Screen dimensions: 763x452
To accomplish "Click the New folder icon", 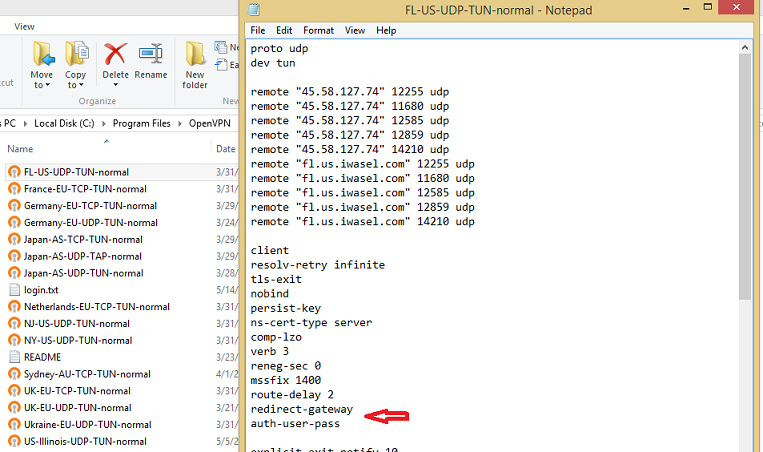I will pyautogui.click(x=194, y=54).
